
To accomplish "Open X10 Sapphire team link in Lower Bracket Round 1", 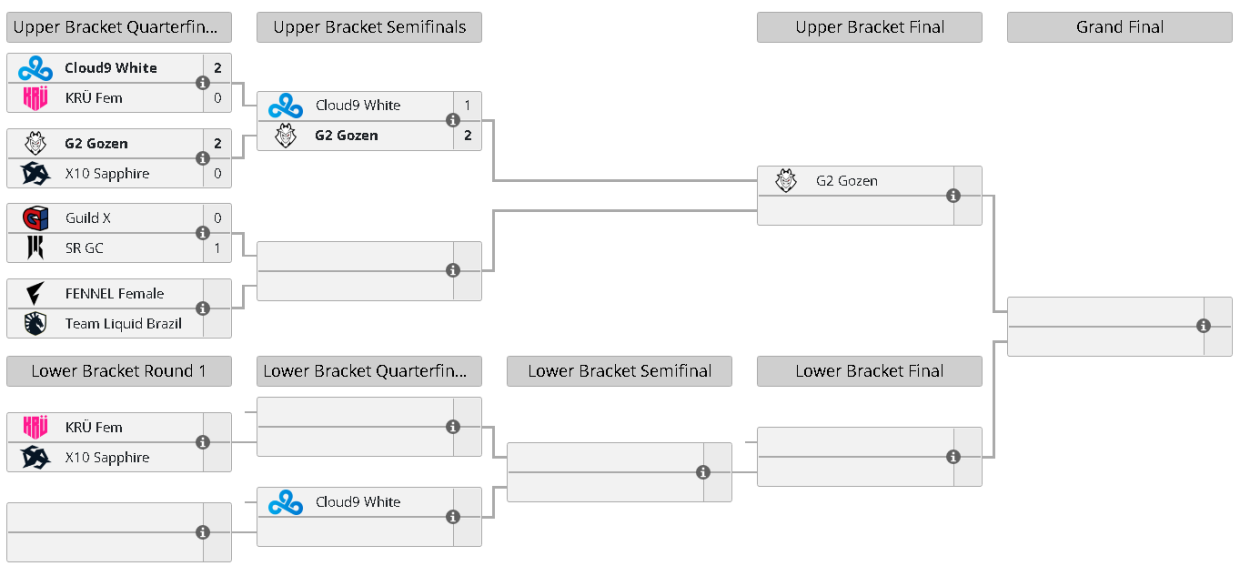I will pos(107,457).
